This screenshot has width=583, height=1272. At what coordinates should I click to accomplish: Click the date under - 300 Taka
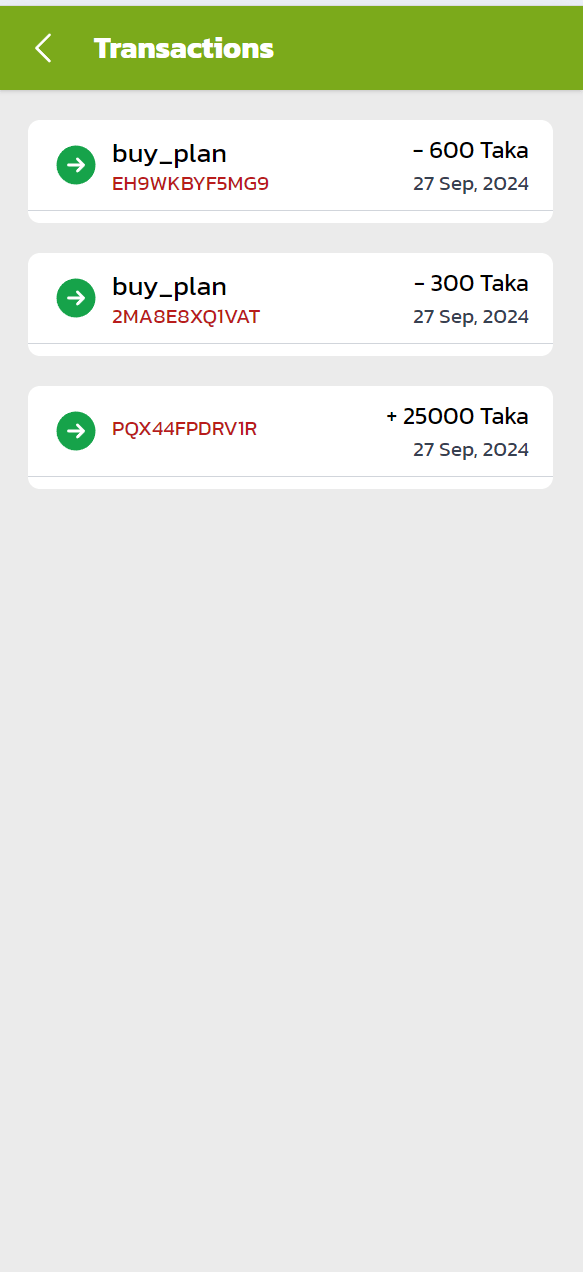(471, 317)
